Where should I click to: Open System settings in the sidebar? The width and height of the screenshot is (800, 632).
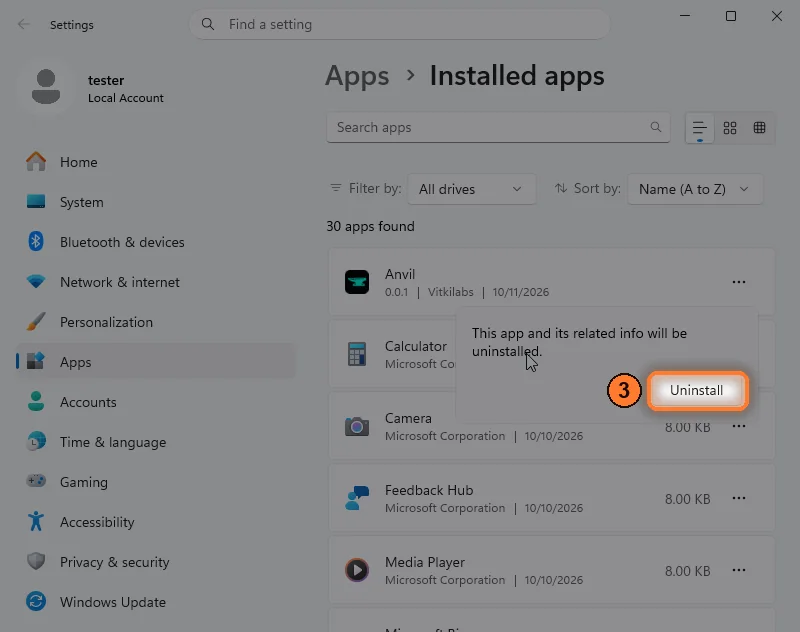(156, 202)
